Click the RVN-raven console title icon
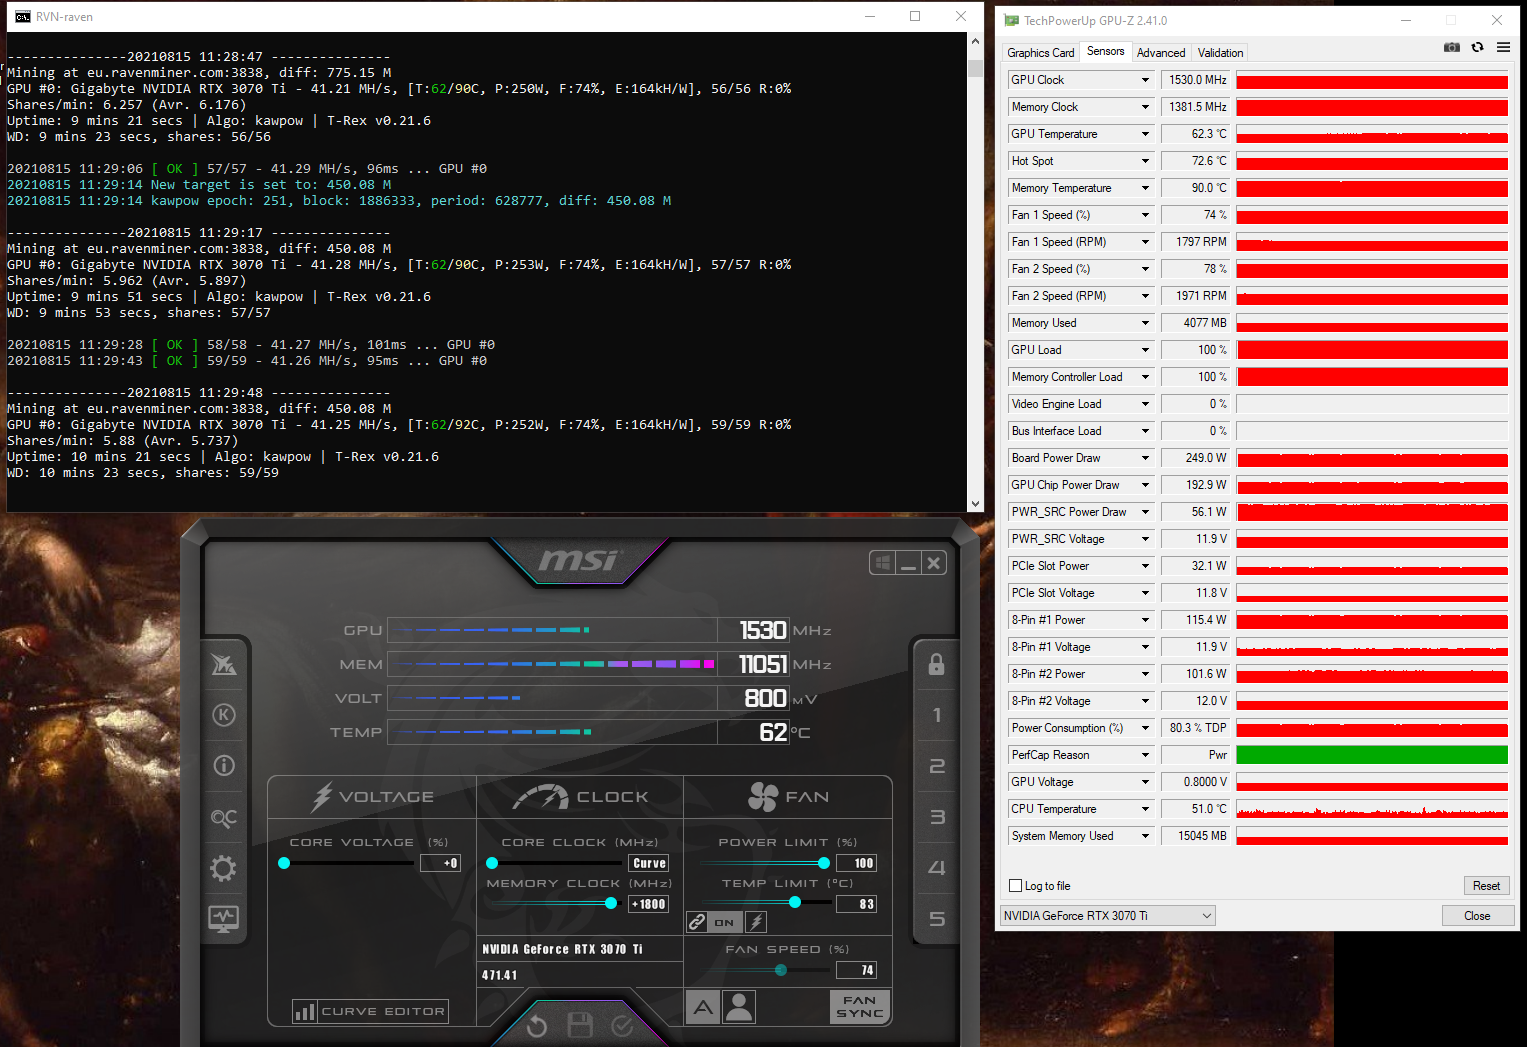The image size is (1527, 1047). [x=22, y=16]
